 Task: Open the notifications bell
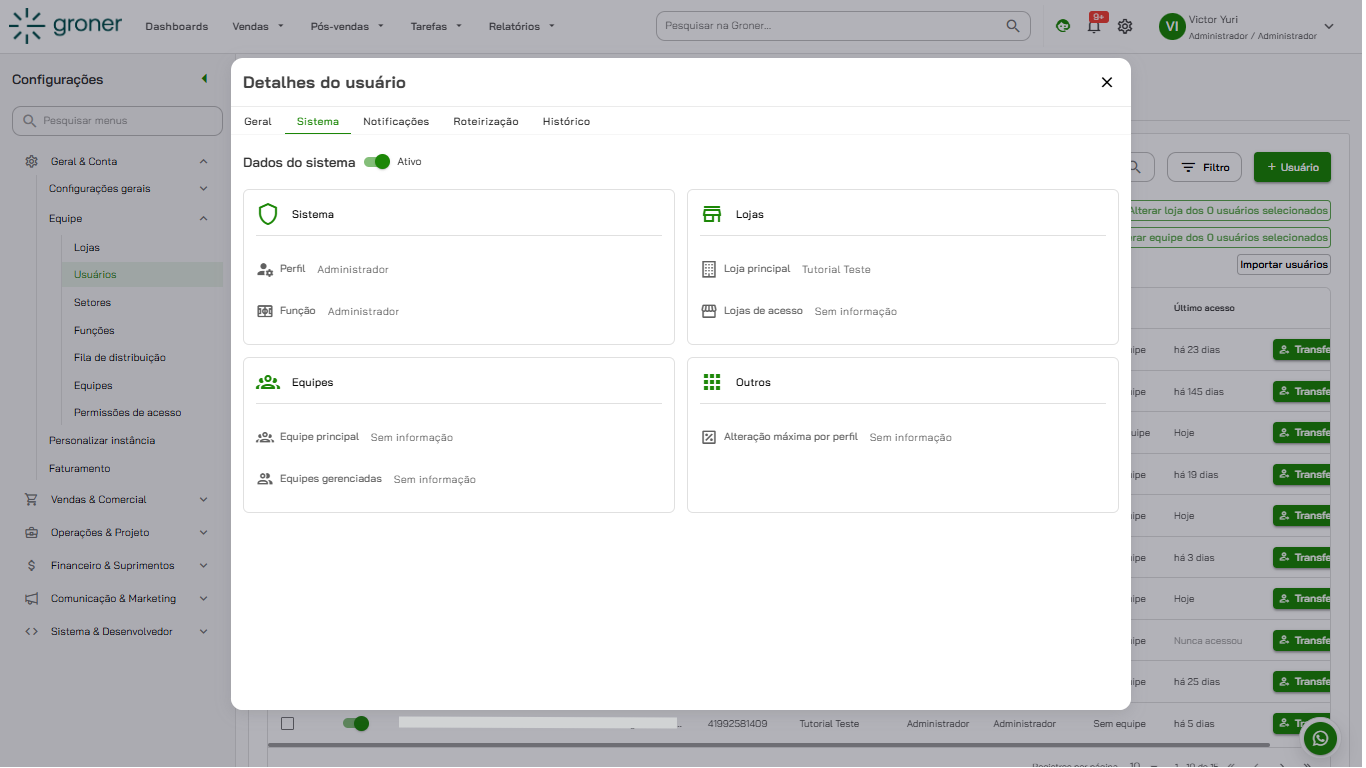pyautogui.click(x=1094, y=26)
